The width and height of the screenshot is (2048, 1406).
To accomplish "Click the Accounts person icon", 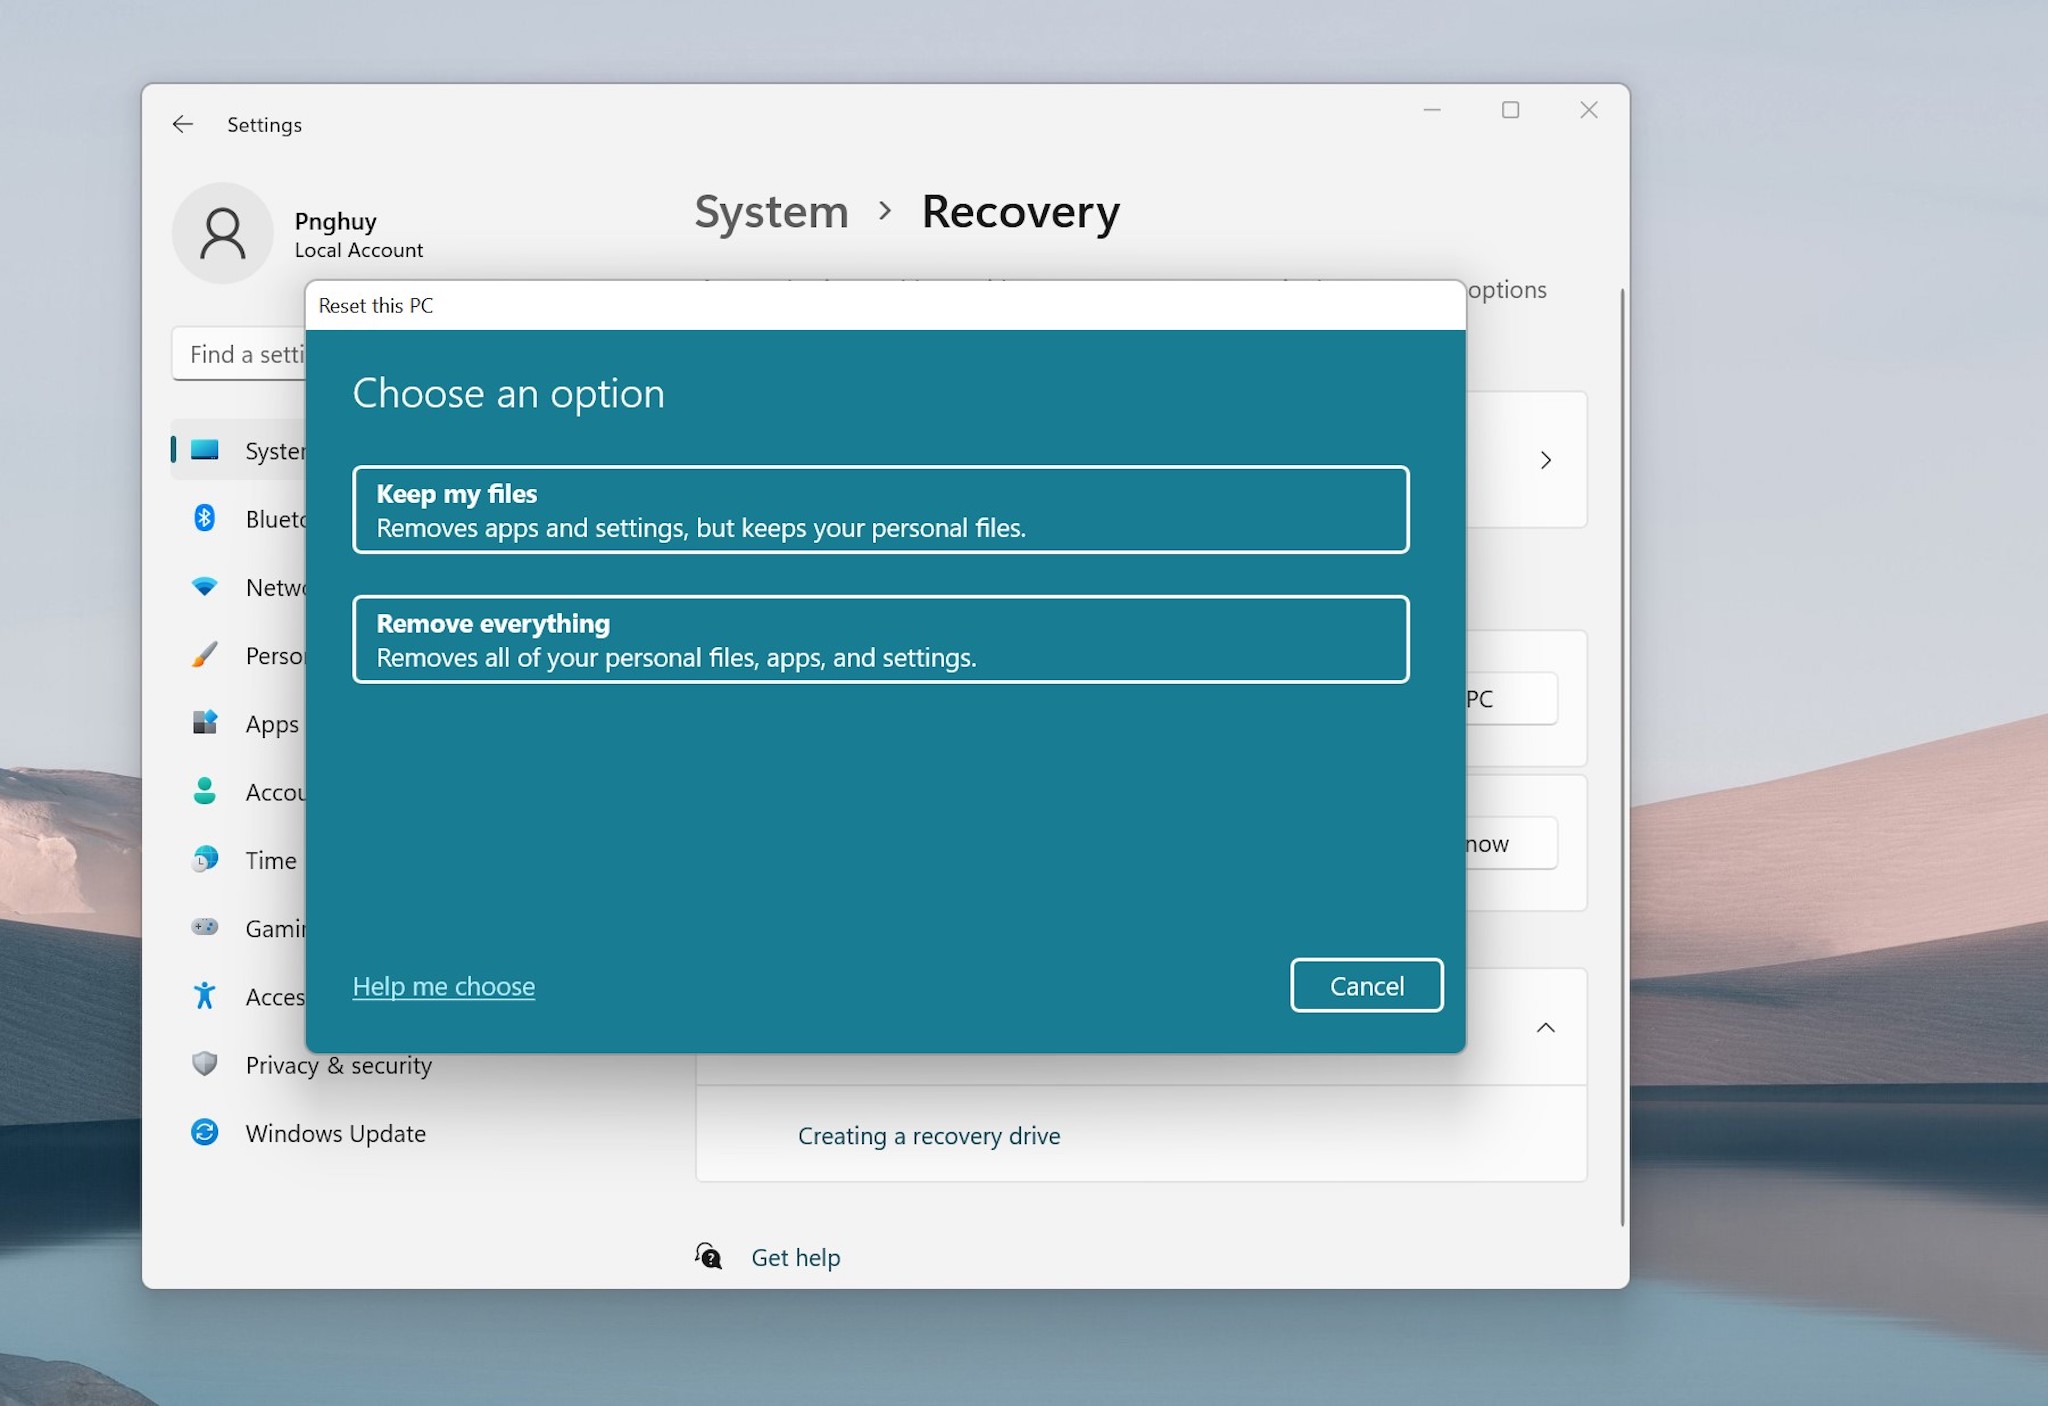I will point(204,791).
